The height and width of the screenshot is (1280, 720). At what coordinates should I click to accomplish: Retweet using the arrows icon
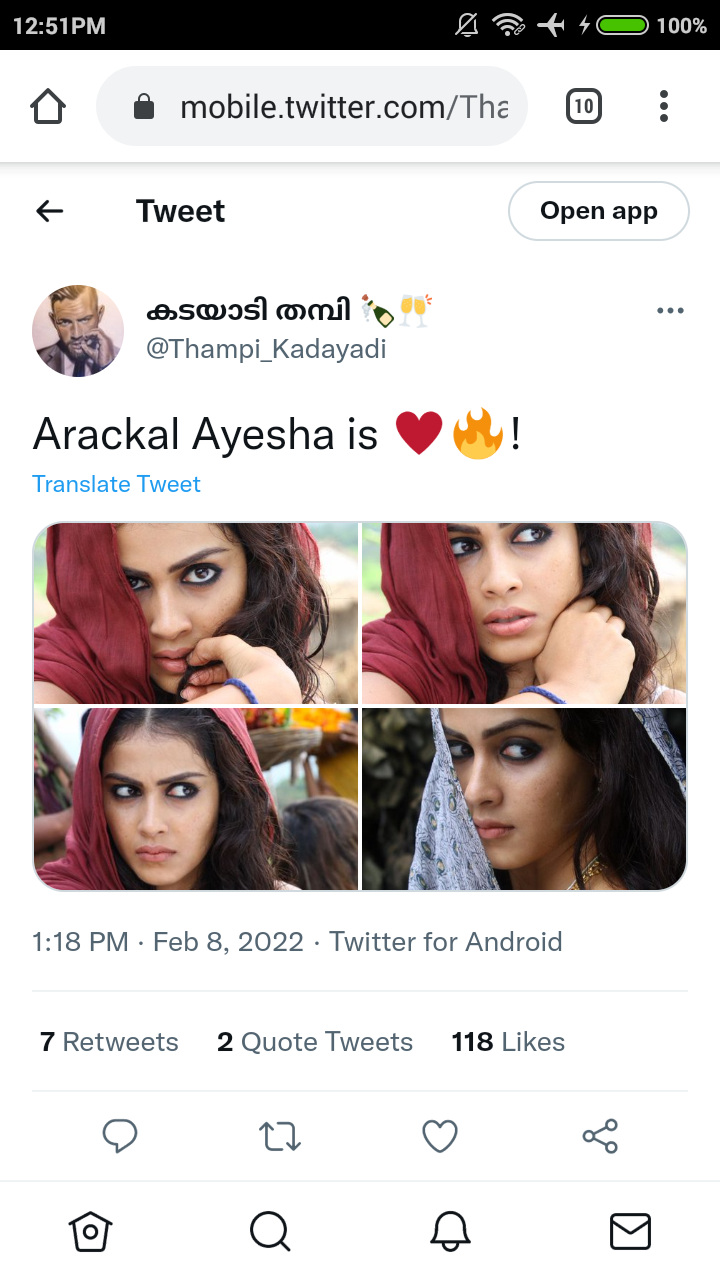click(280, 1136)
